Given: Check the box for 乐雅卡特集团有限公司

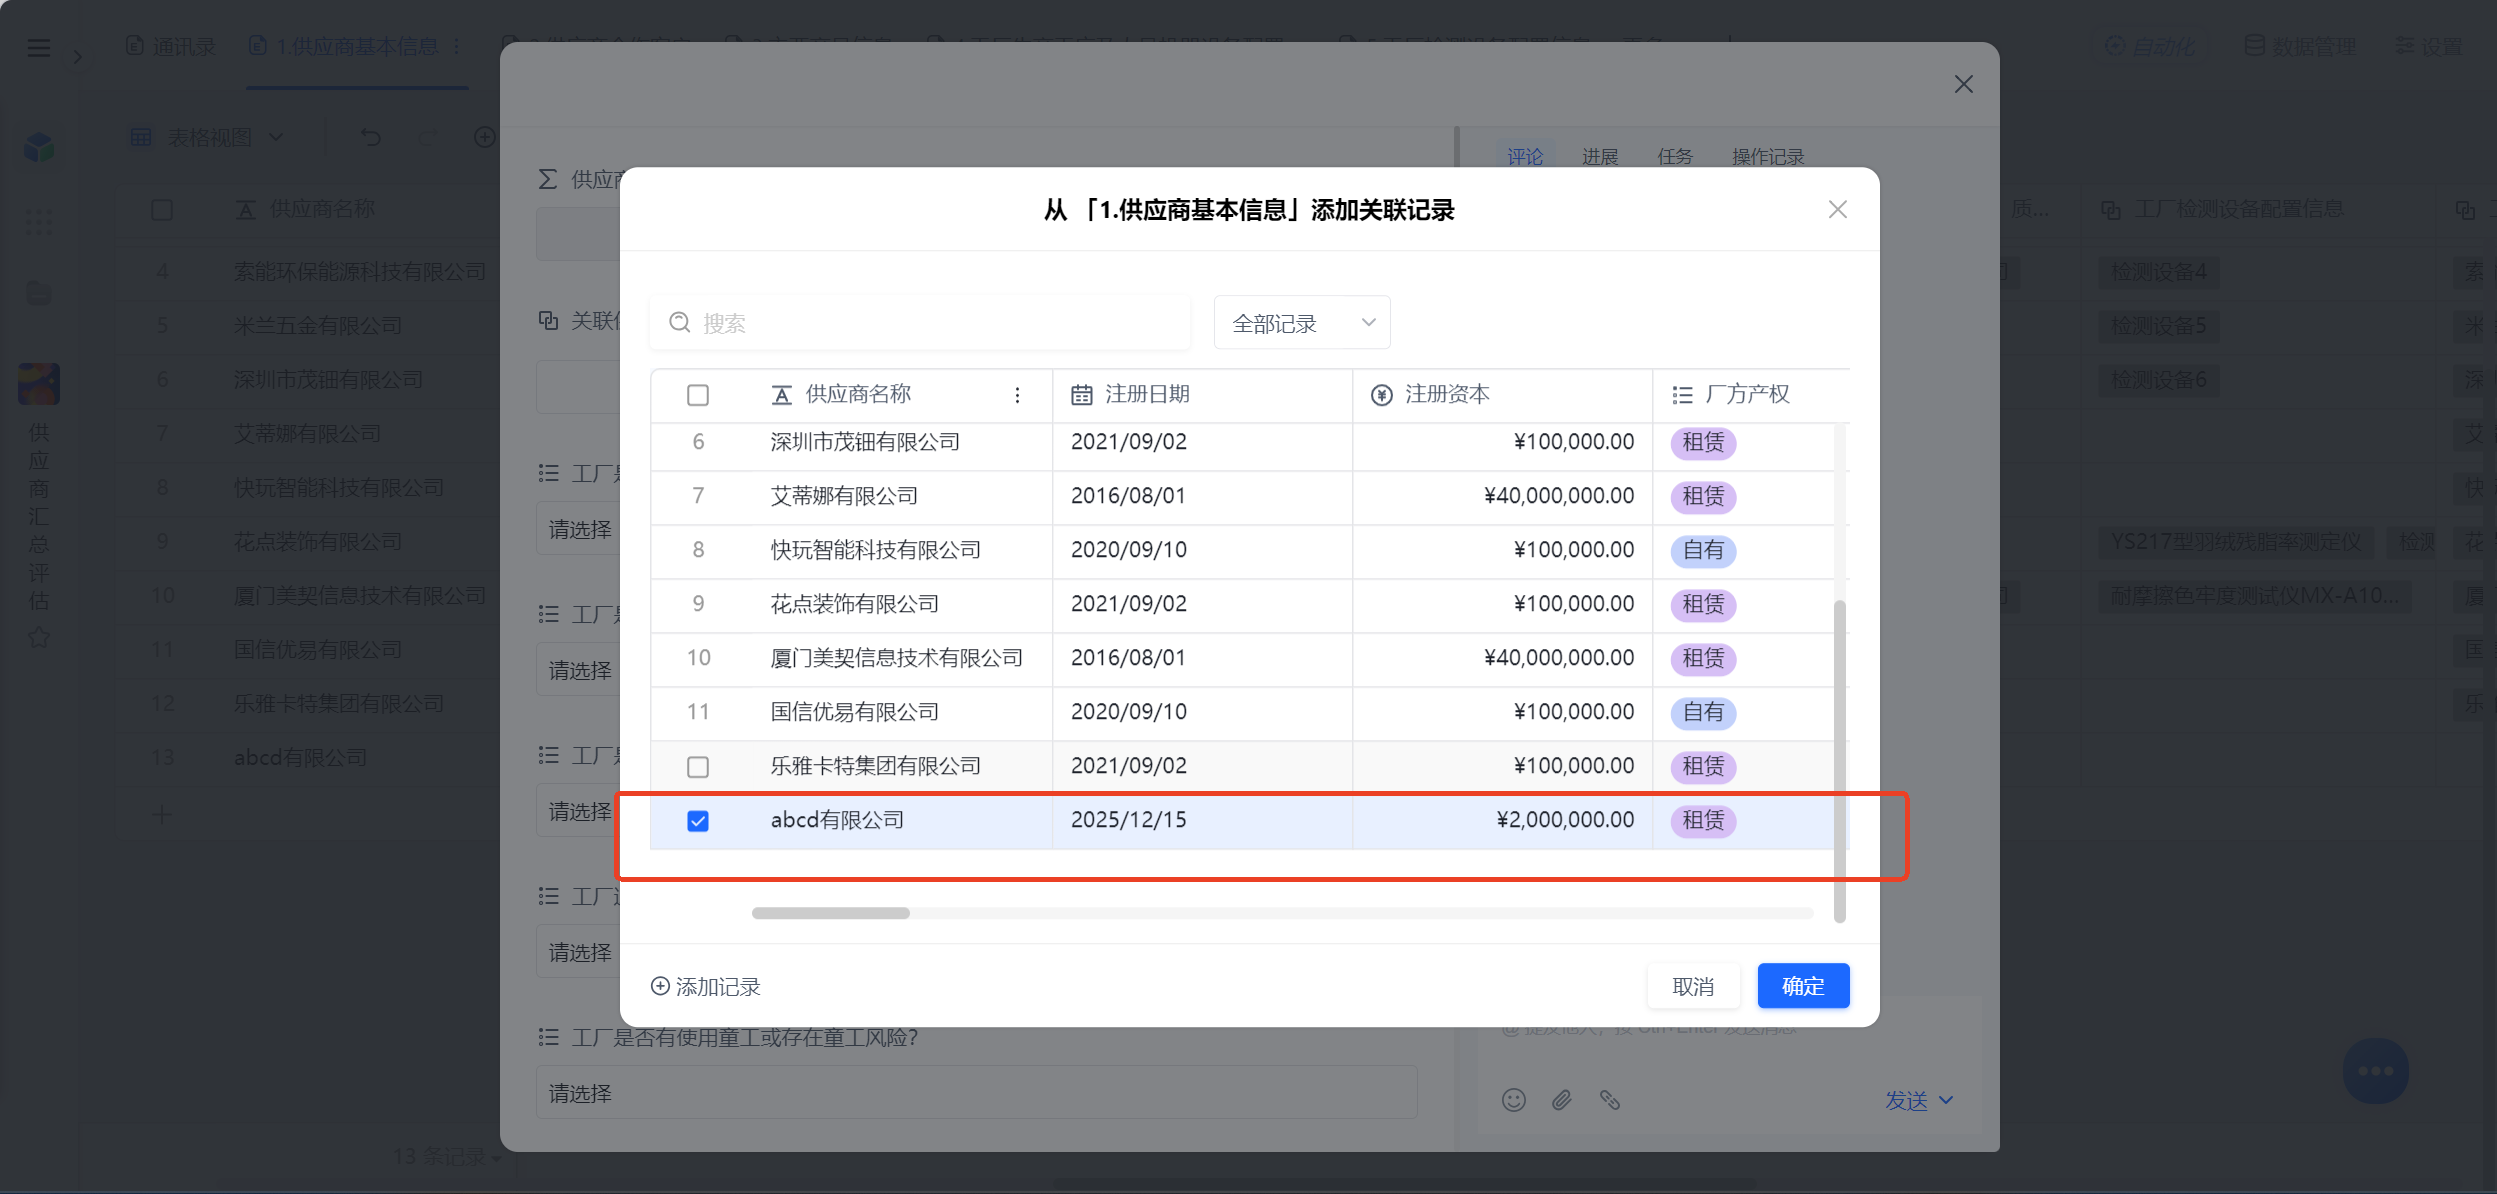Looking at the screenshot, I should [698, 767].
